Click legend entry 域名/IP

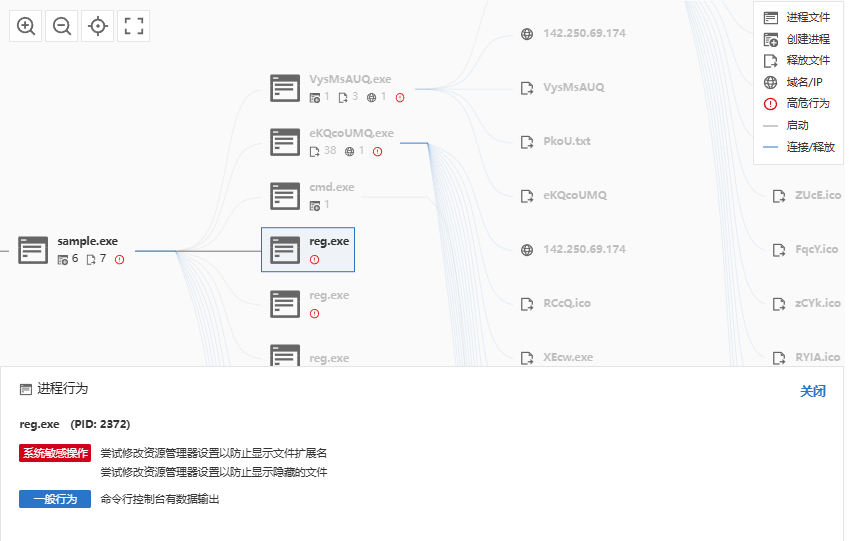coord(793,82)
